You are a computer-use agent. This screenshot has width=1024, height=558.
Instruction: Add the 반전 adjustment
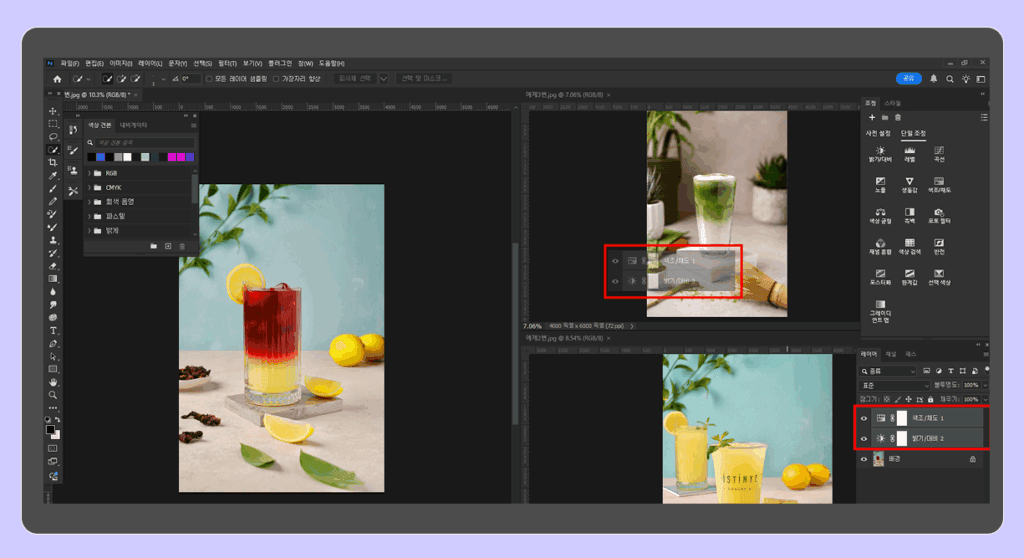(x=938, y=246)
